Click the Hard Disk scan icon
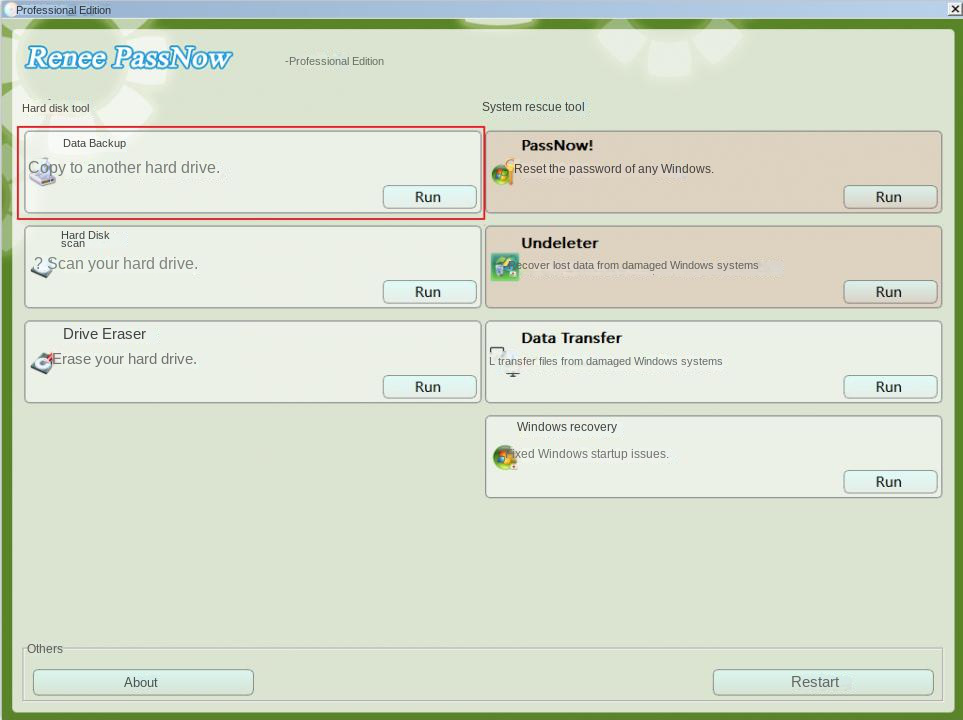The image size is (963, 720). coord(42,267)
